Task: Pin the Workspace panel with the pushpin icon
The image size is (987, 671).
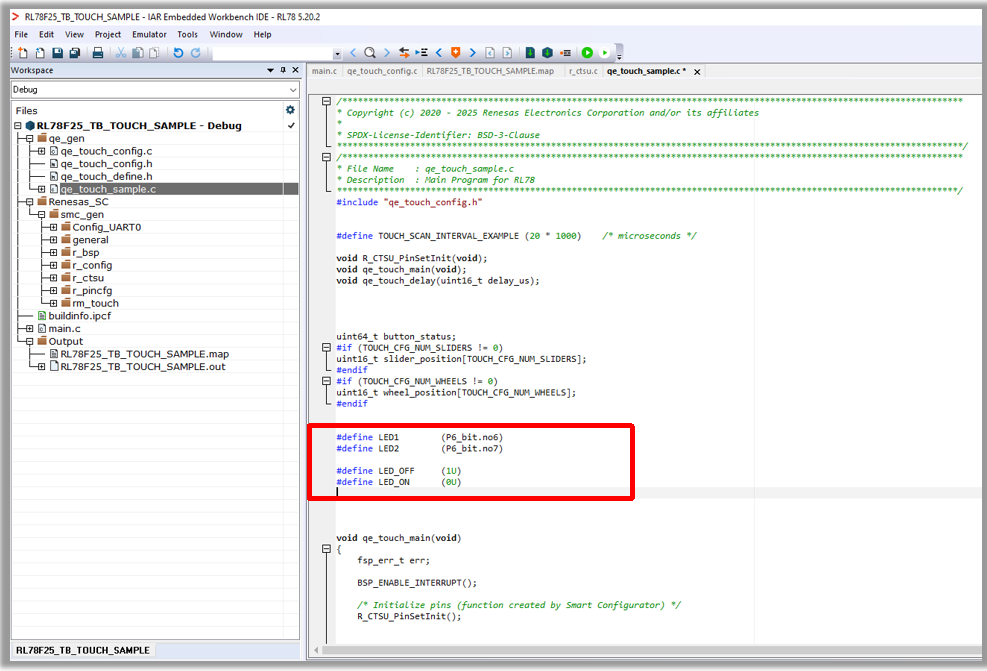Action: pos(283,71)
